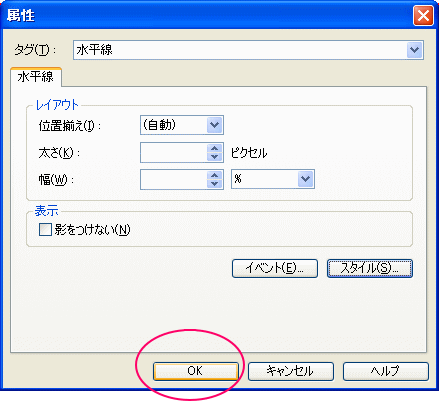
Task: Increase 幅(W) with the up arrow
Action: [x=215, y=175]
